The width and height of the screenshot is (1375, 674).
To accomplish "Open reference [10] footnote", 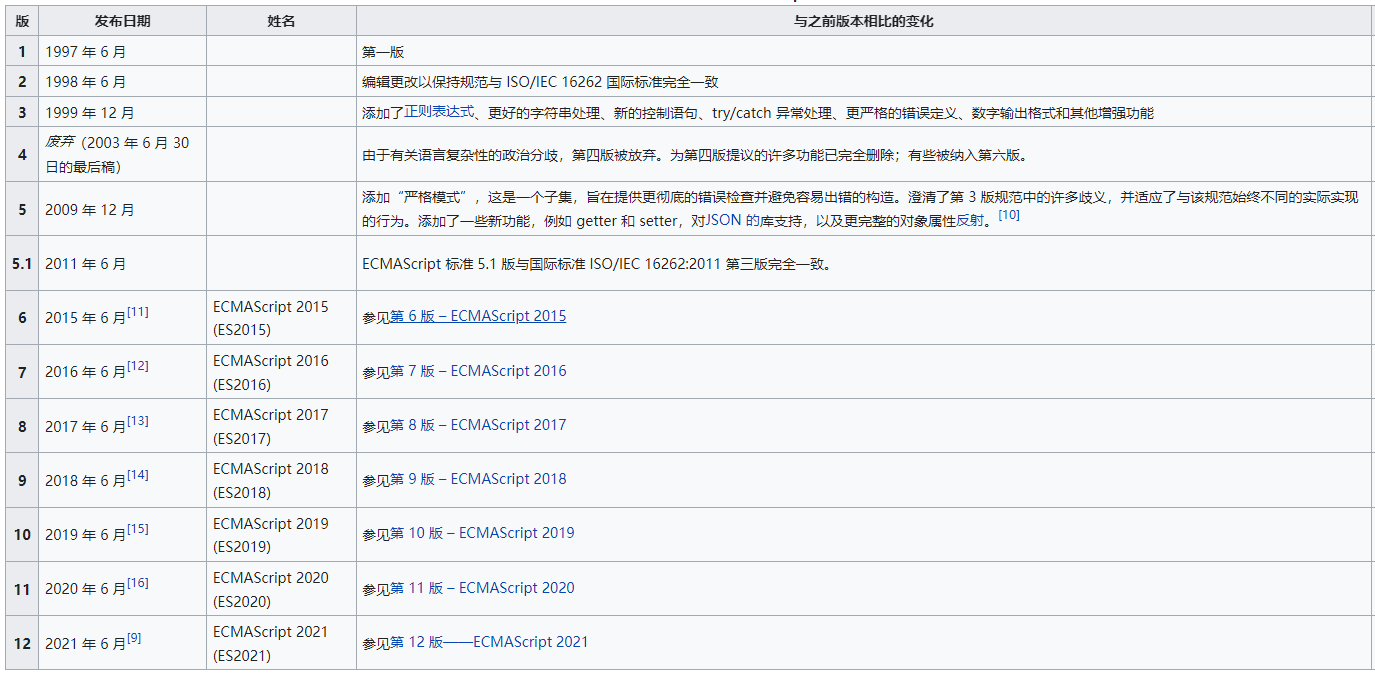I will pos(1009,215).
